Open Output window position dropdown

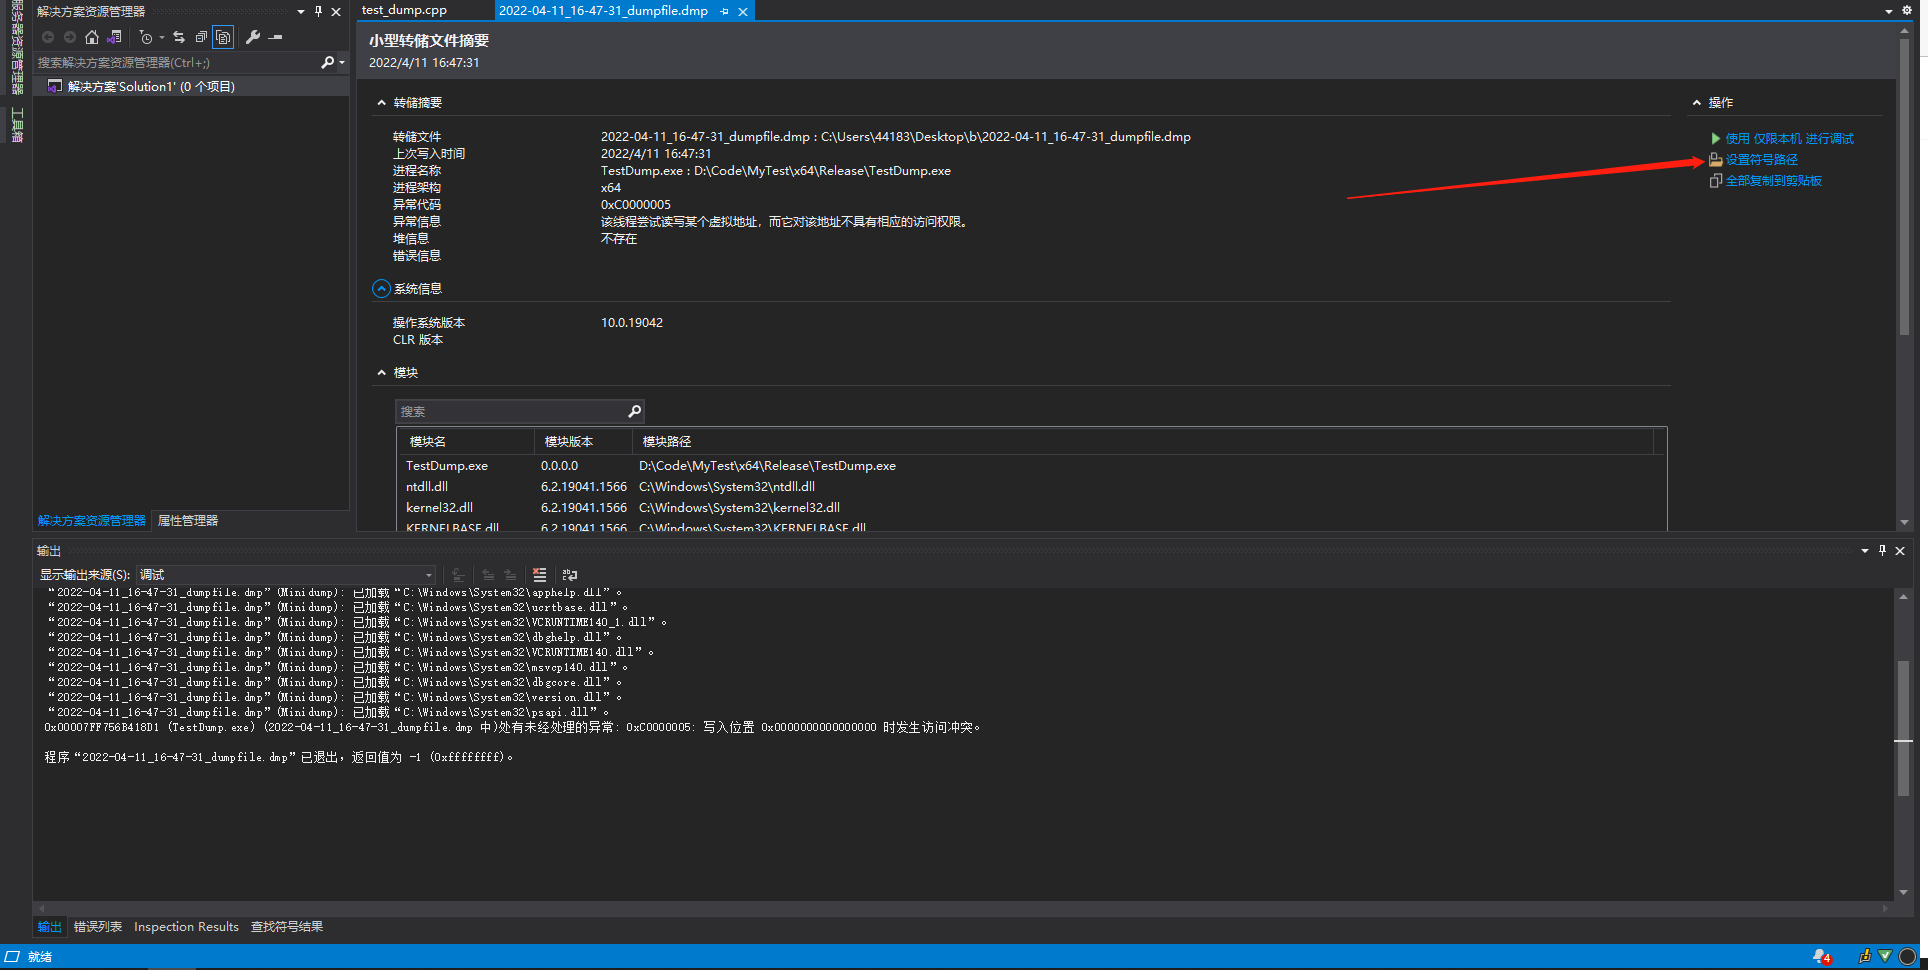1864,551
